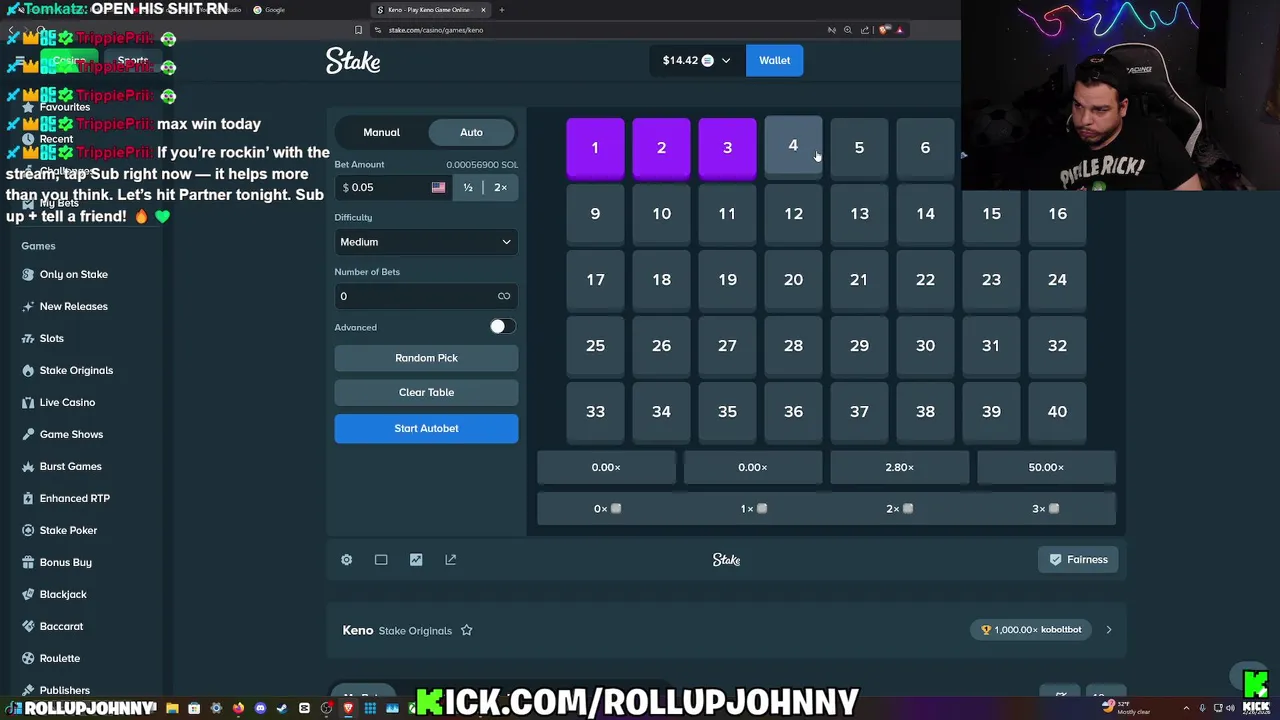The image size is (1280, 720).
Task: Open the Difficulty Medium dropdown
Action: pos(426,242)
